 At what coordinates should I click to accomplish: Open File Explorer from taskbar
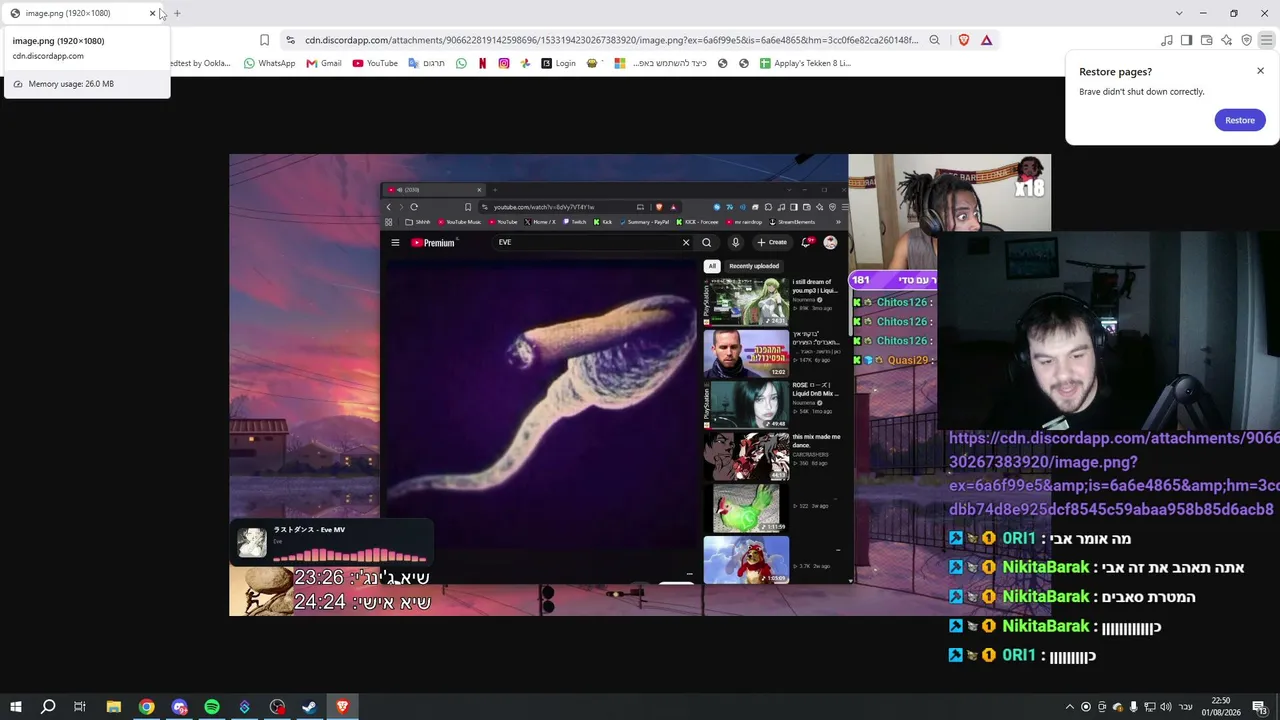coord(114,707)
